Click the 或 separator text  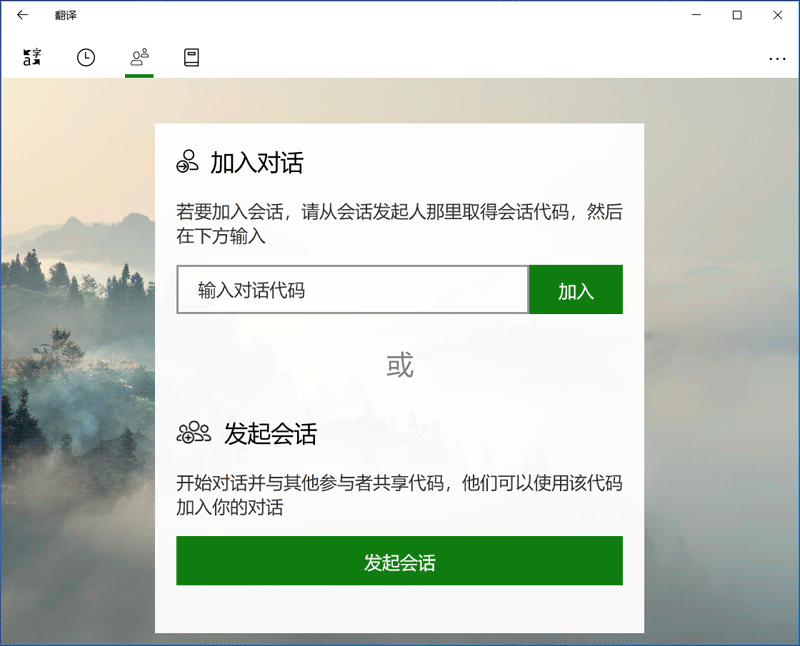point(399,365)
